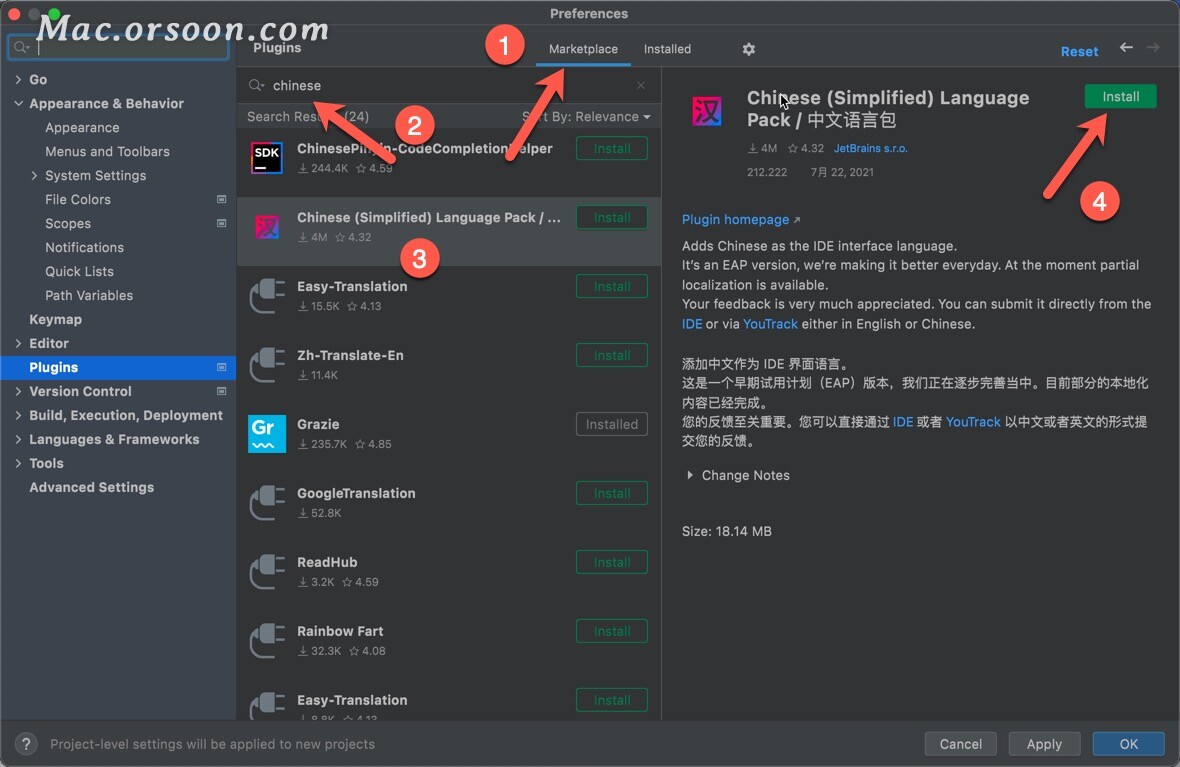Click the forward arrow next to Reset
Screen dimensions: 1180x767
point(1153,47)
